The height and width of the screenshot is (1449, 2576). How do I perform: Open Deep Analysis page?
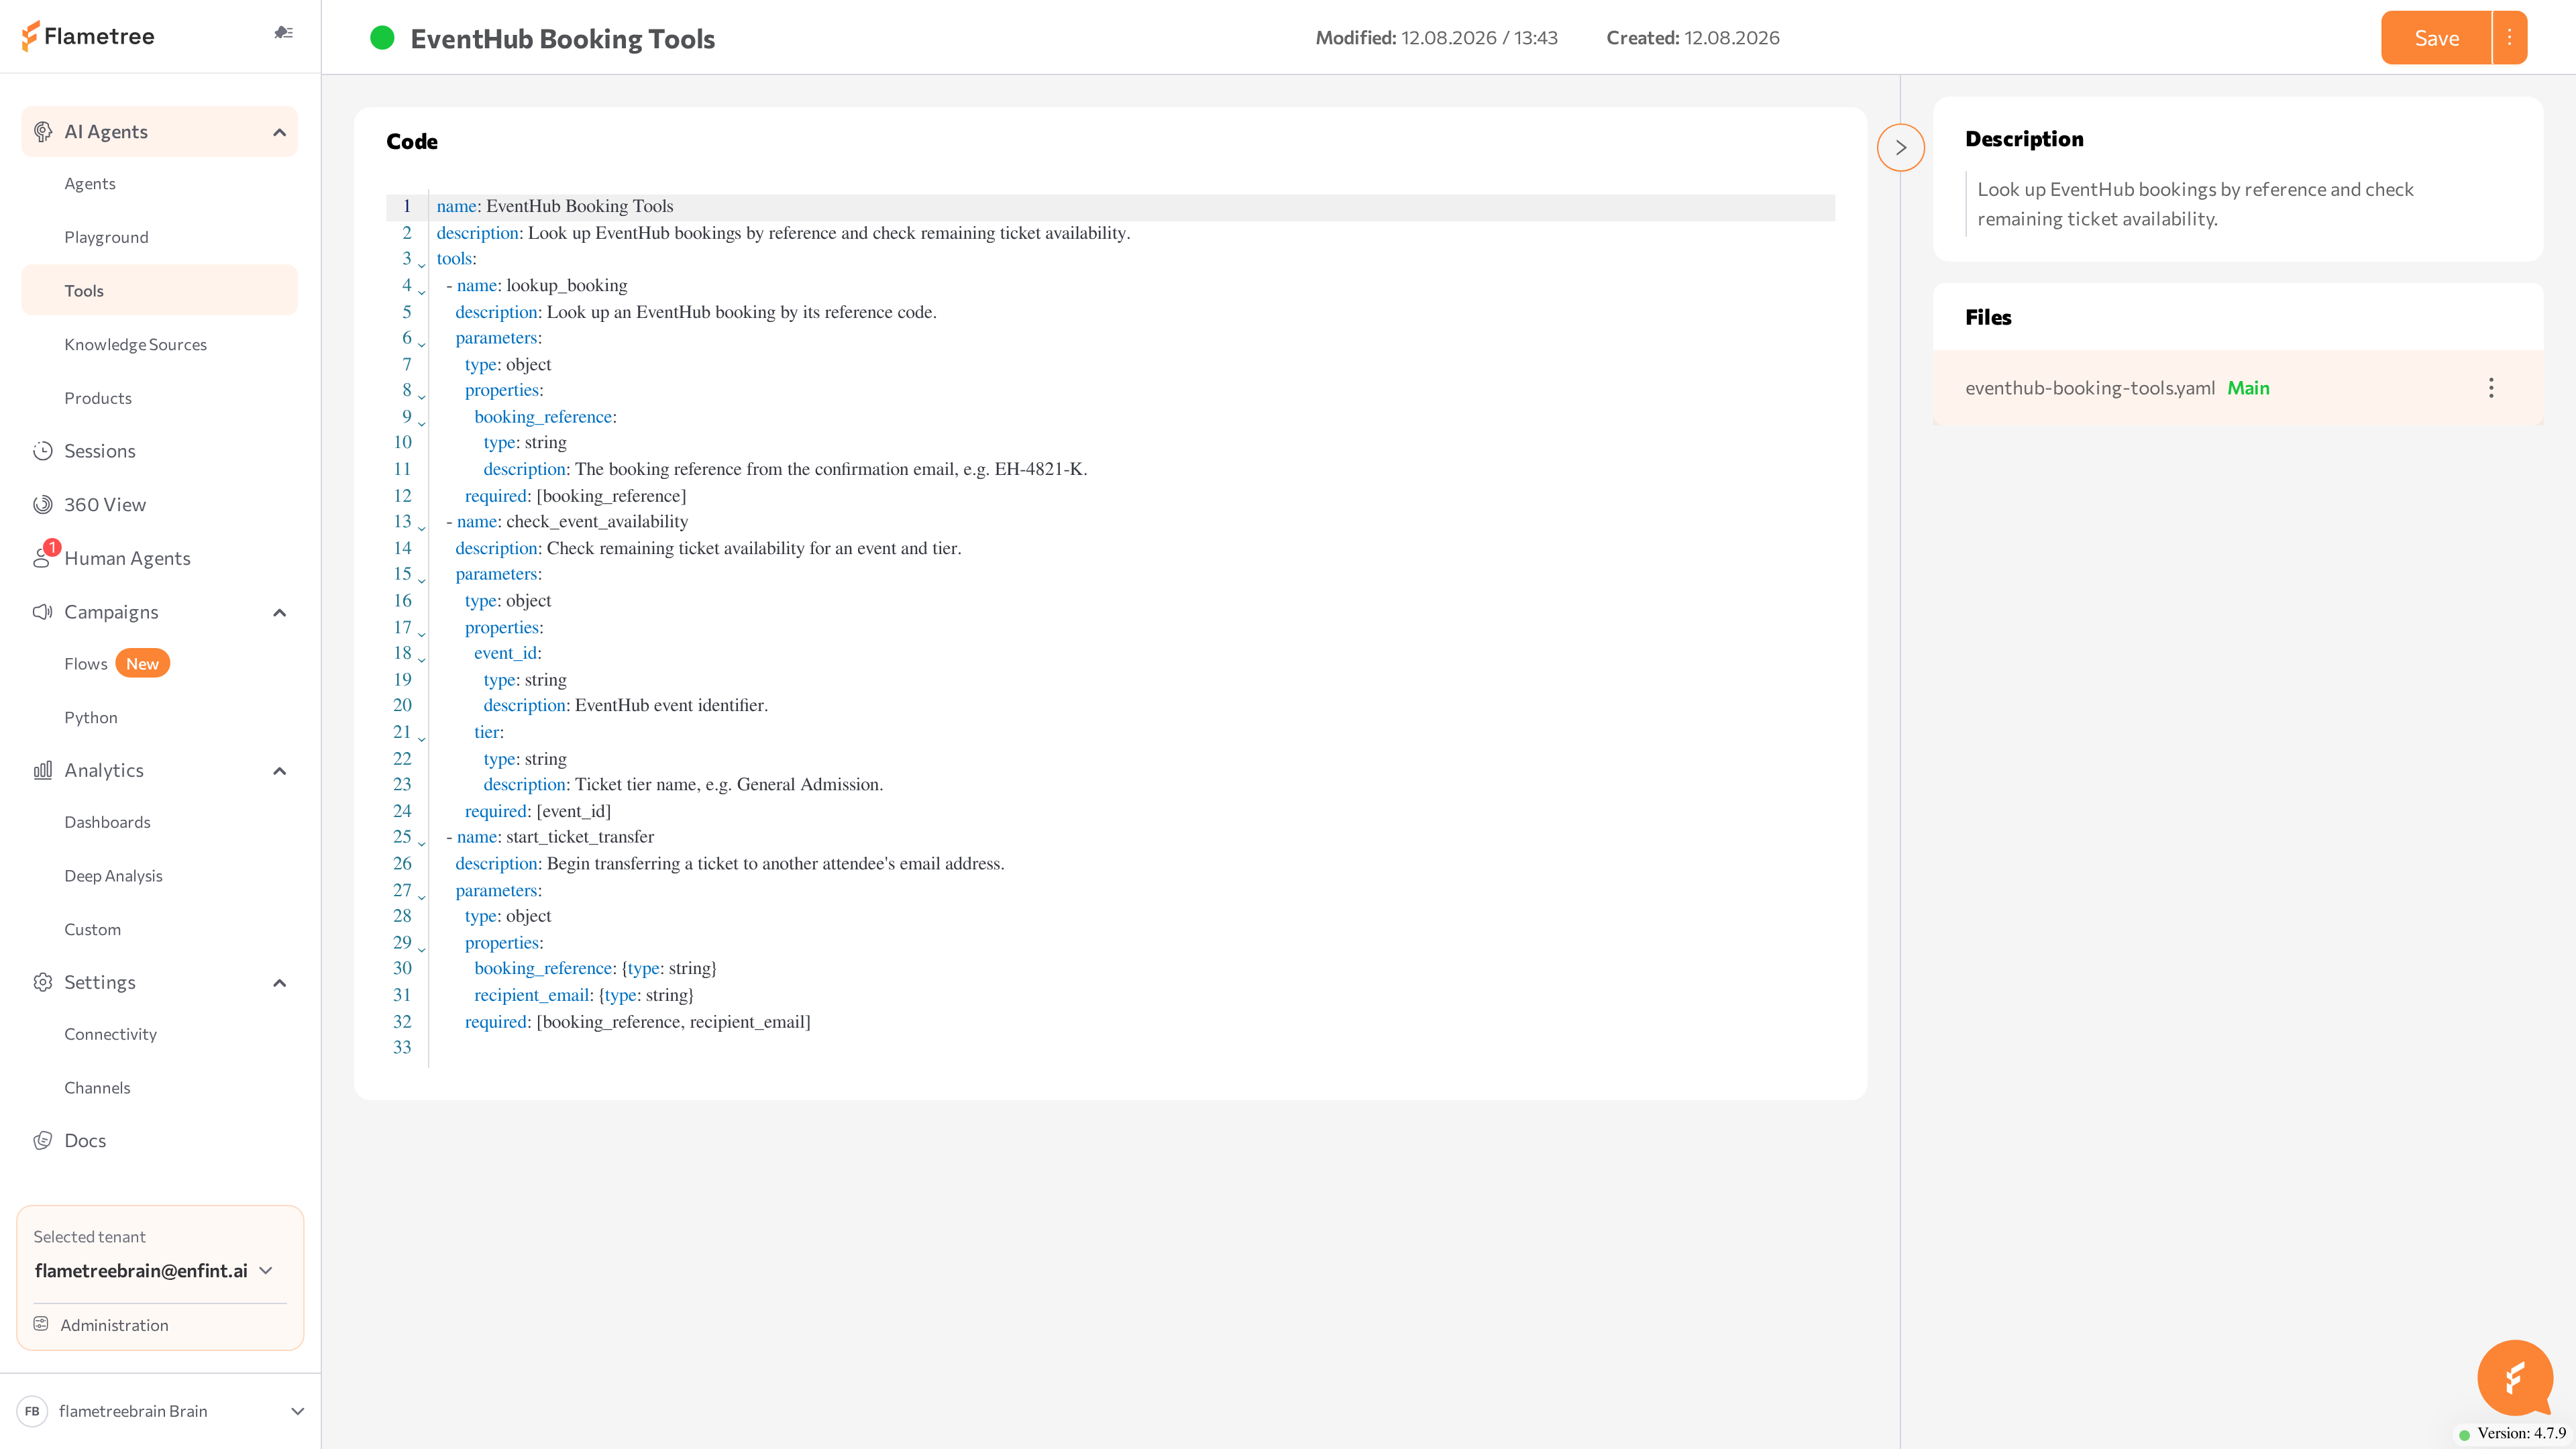coord(113,876)
